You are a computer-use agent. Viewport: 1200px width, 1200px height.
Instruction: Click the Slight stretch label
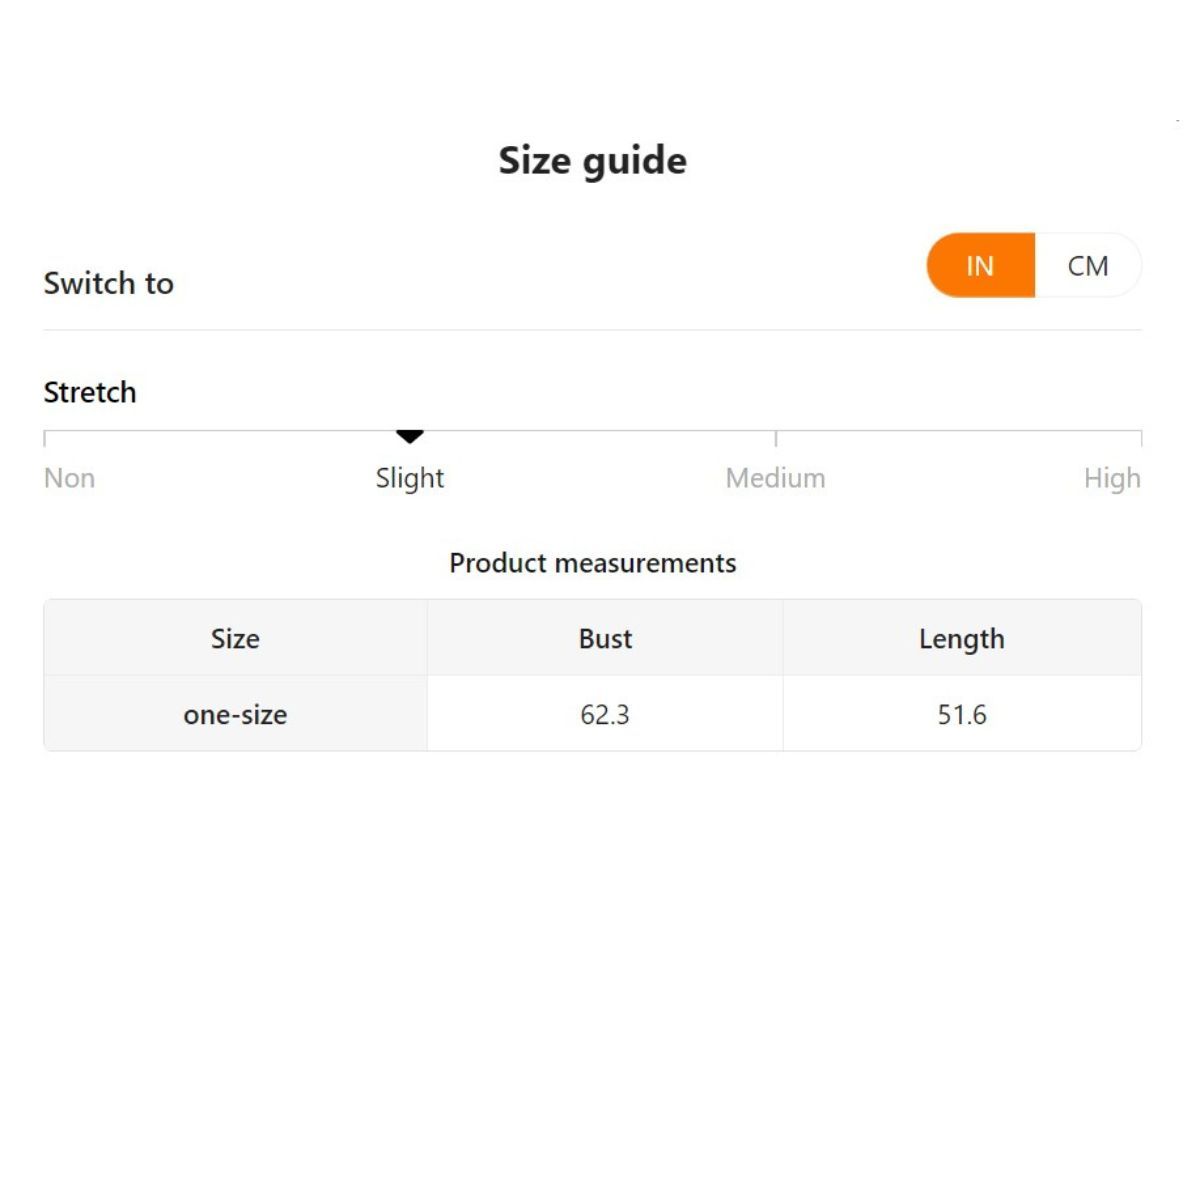click(x=410, y=478)
